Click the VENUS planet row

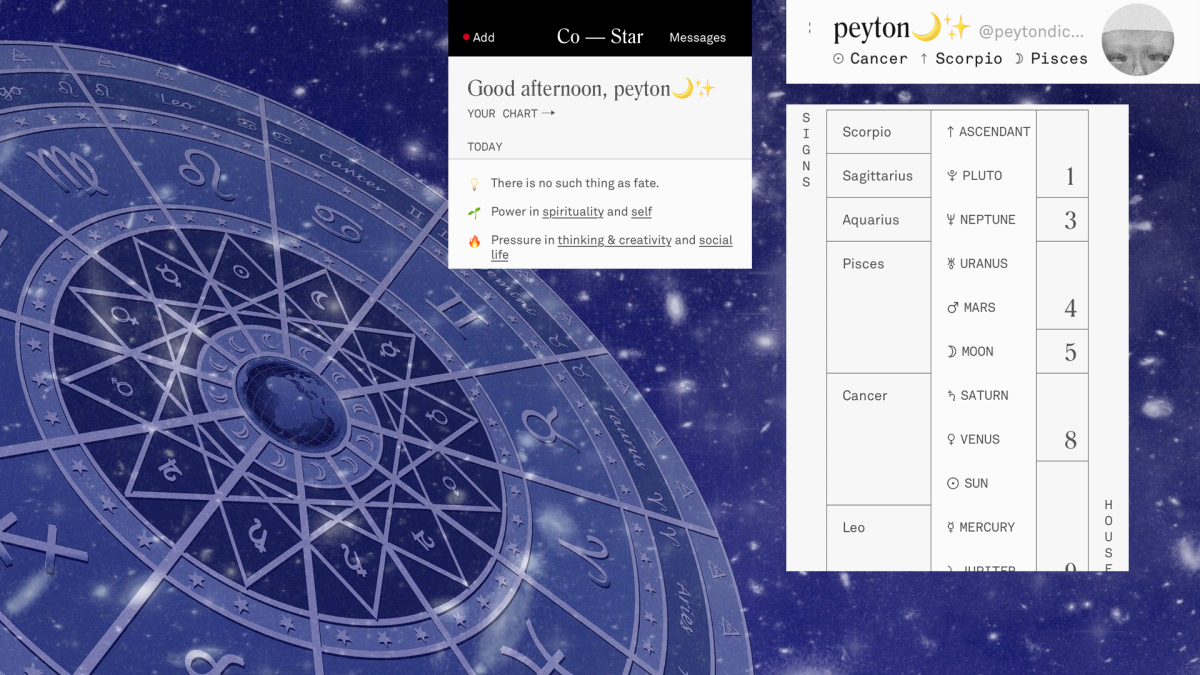coord(972,440)
